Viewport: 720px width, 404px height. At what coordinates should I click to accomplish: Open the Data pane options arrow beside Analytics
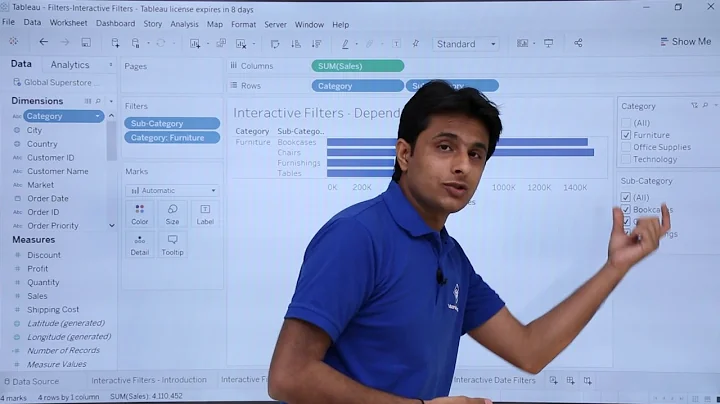click(x=111, y=65)
